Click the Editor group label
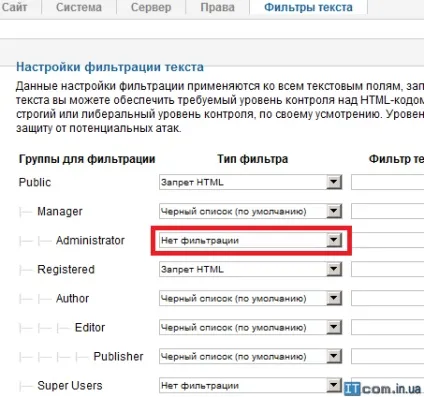 coord(90,327)
